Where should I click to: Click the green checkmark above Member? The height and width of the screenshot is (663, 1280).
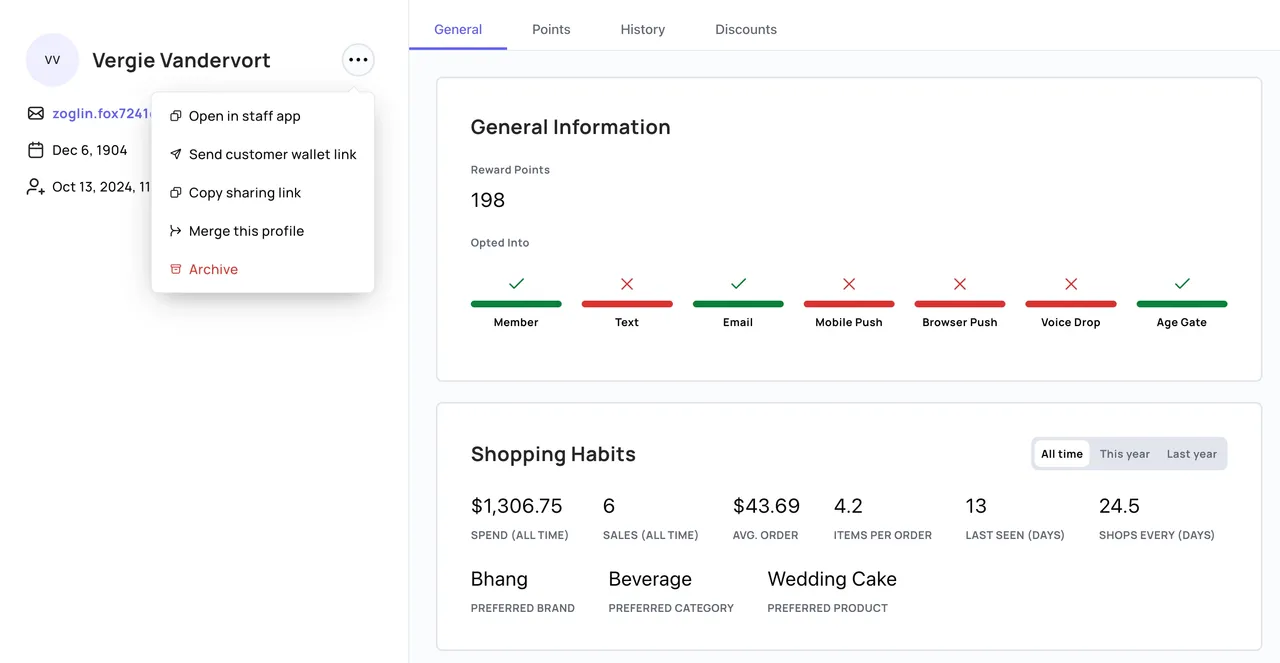516,284
